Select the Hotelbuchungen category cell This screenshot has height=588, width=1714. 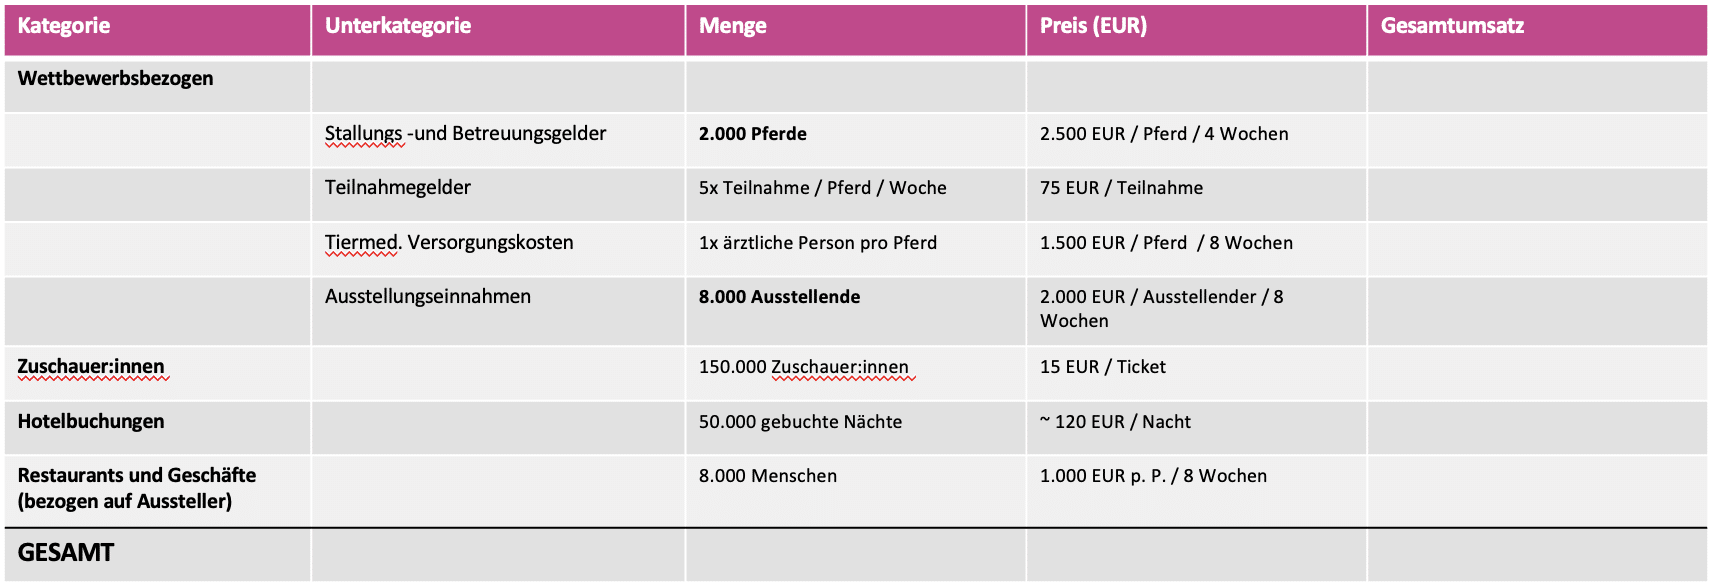tap(157, 428)
